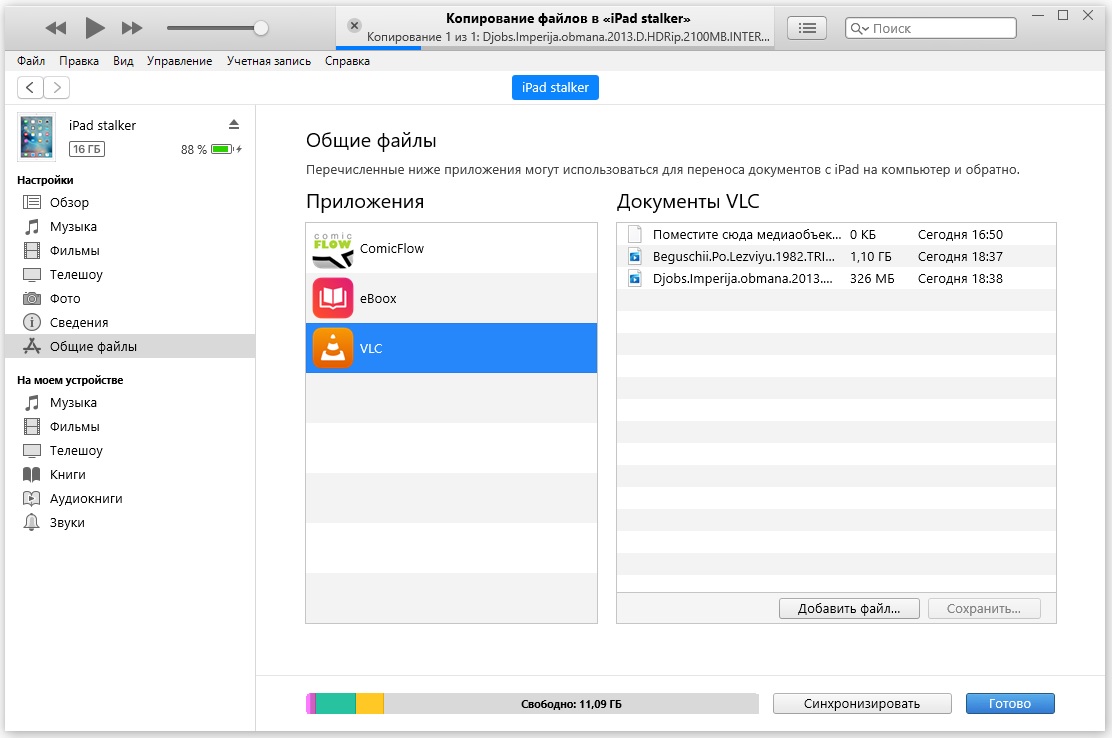The image size is (1112, 738).
Task: Select the eBoox app icon
Action: 333,298
